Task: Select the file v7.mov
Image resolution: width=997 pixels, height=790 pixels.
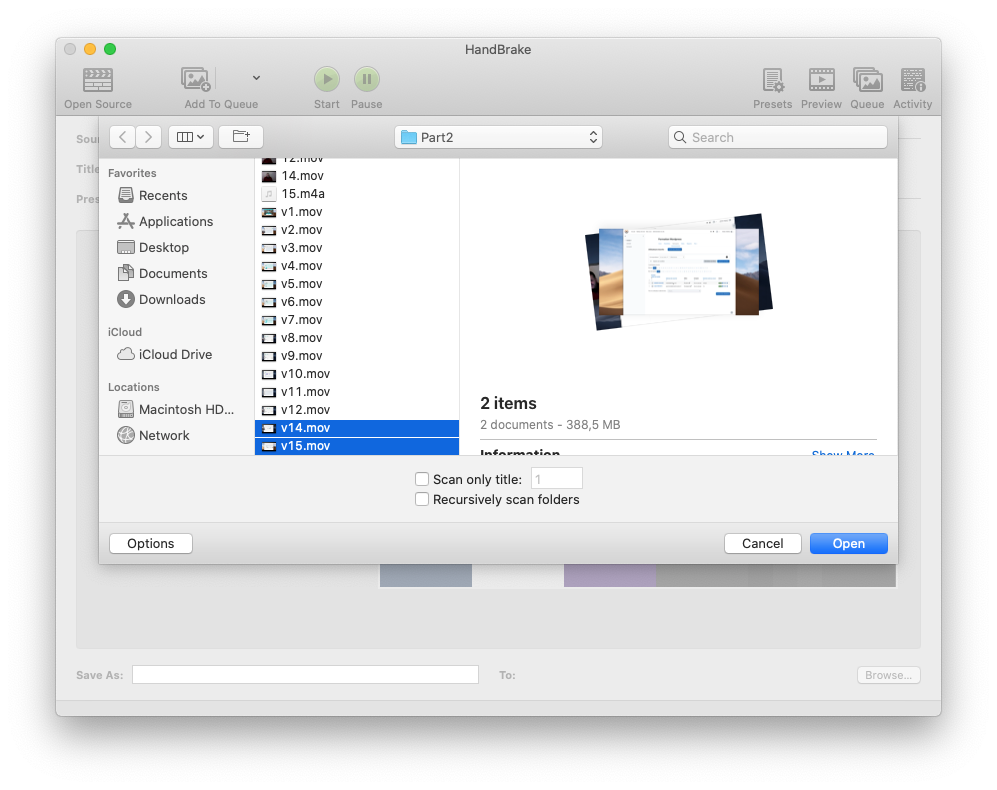Action: click(x=357, y=320)
